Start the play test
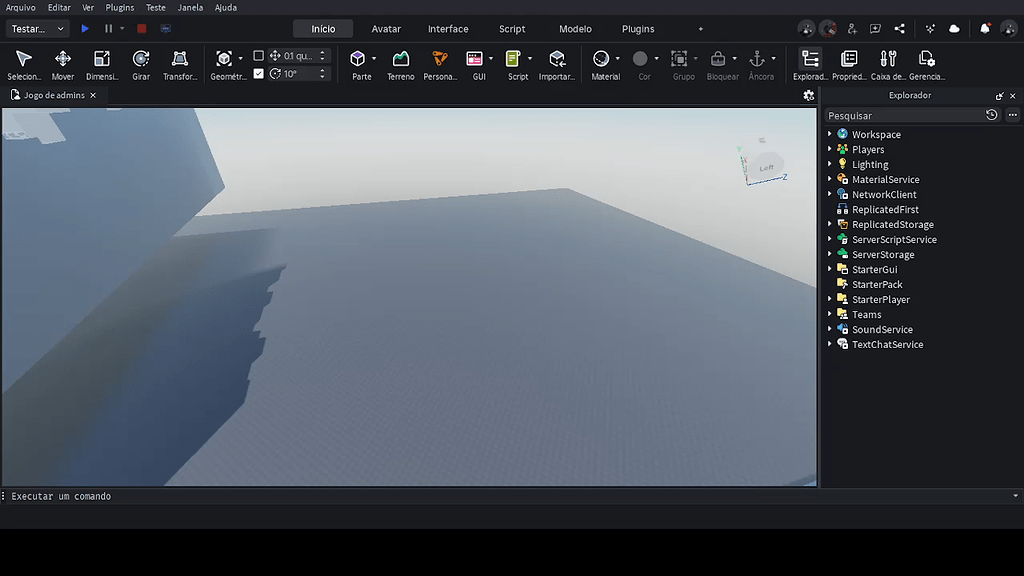 pos(85,29)
